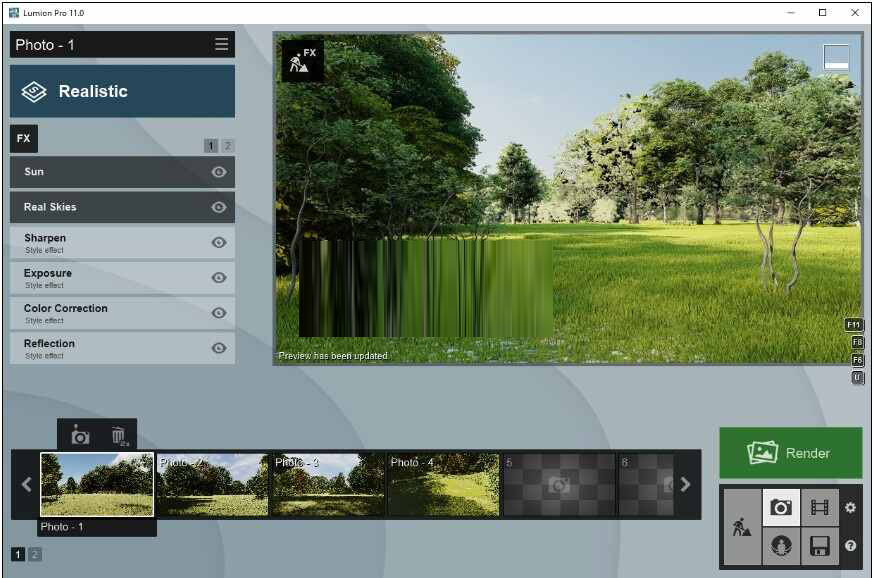Image resolution: width=874 pixels, height=578 pixels.
Task: Toggle visibility of the Sun effect
Action: tap(219, 172)
